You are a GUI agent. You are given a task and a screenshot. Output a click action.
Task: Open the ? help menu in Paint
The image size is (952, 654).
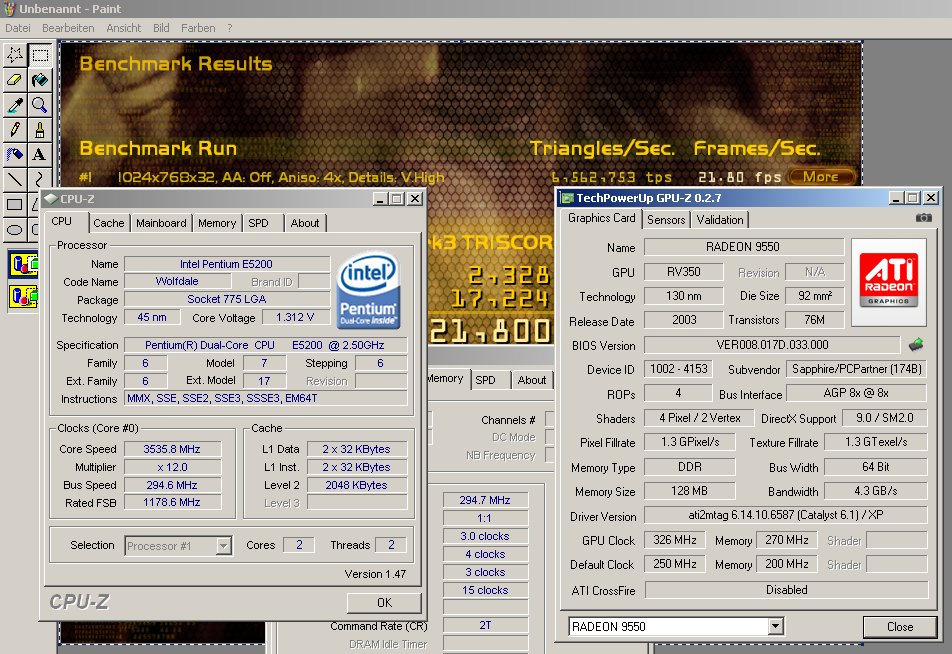(x=230, y=28)
